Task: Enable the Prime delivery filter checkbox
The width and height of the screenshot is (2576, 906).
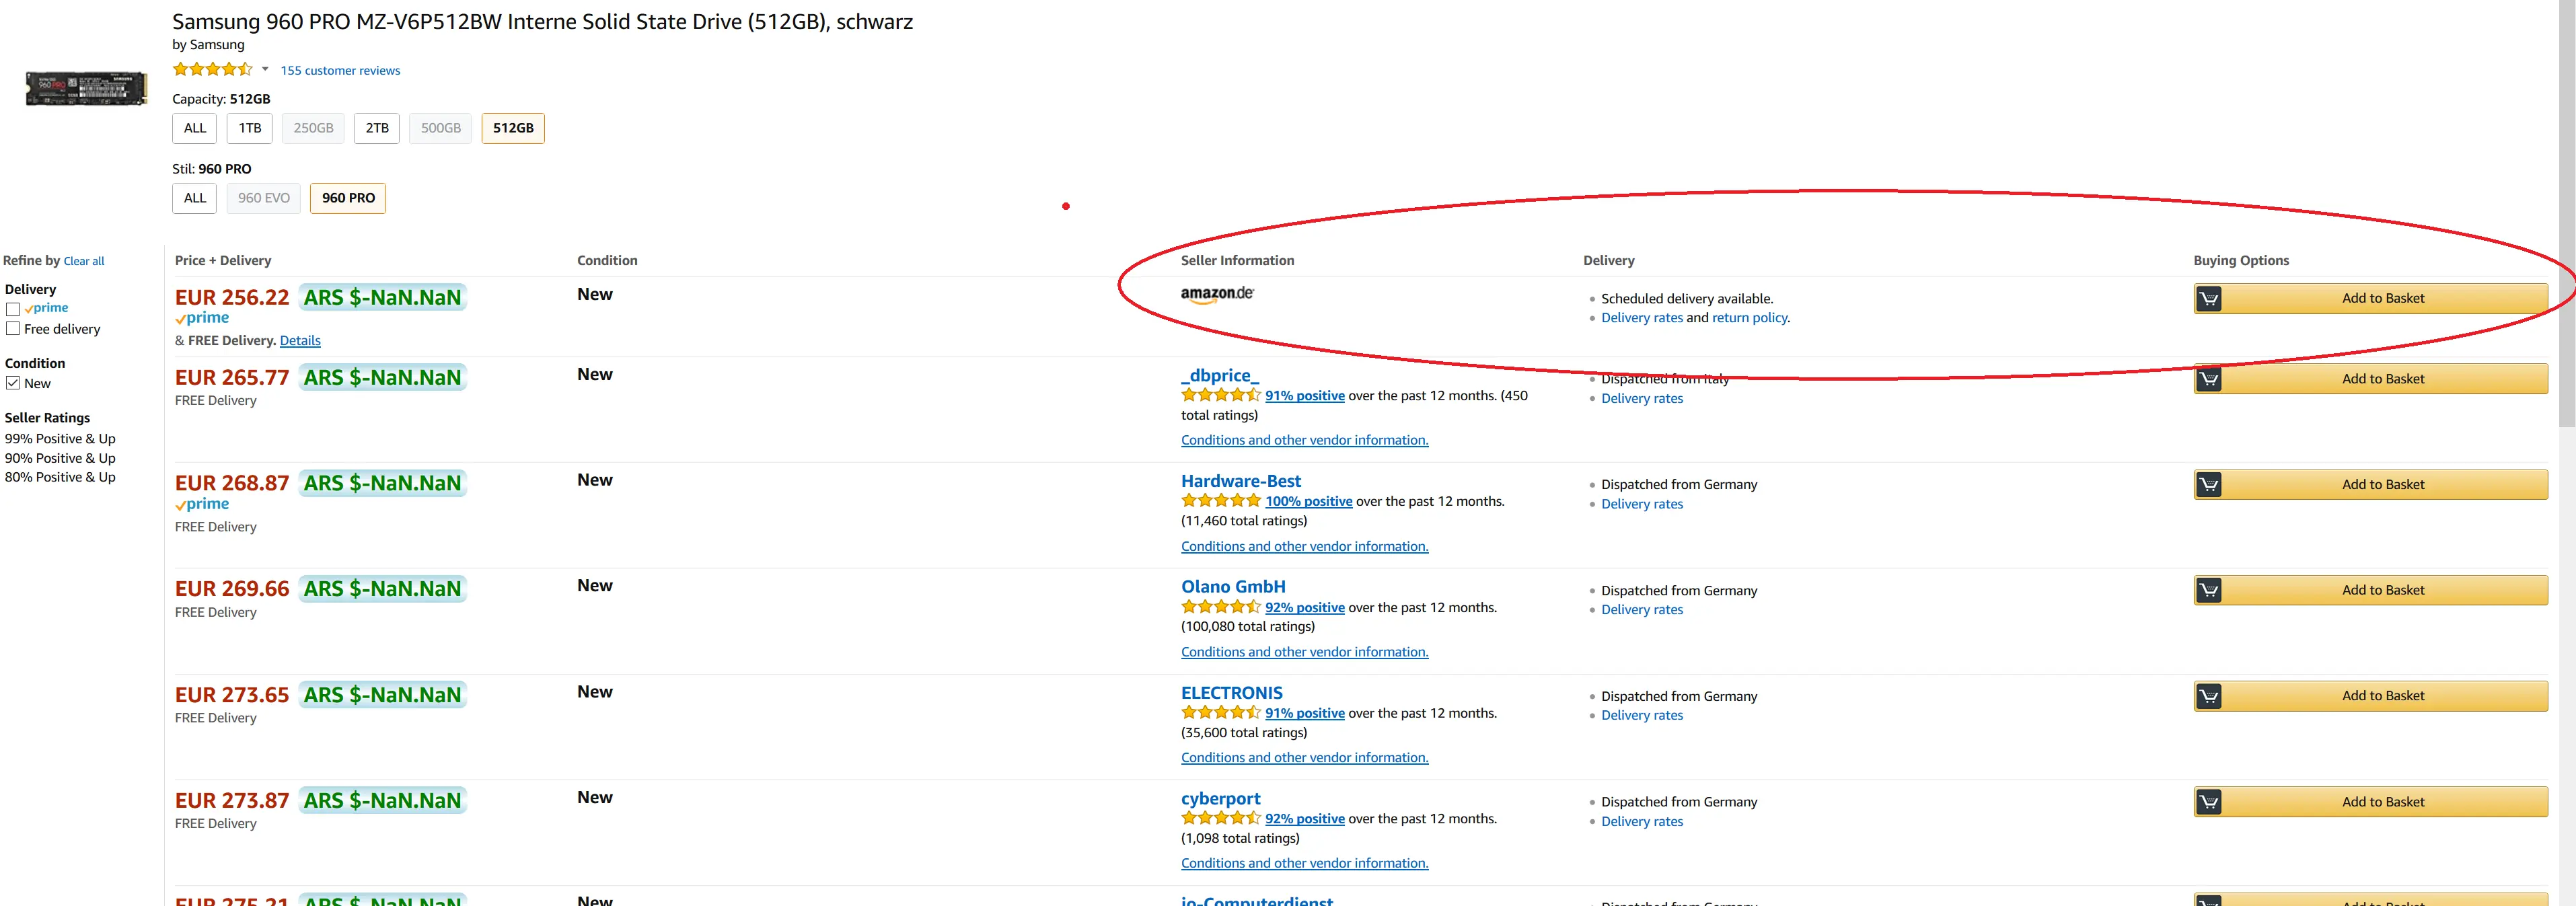Action: (x=13, y=310)
